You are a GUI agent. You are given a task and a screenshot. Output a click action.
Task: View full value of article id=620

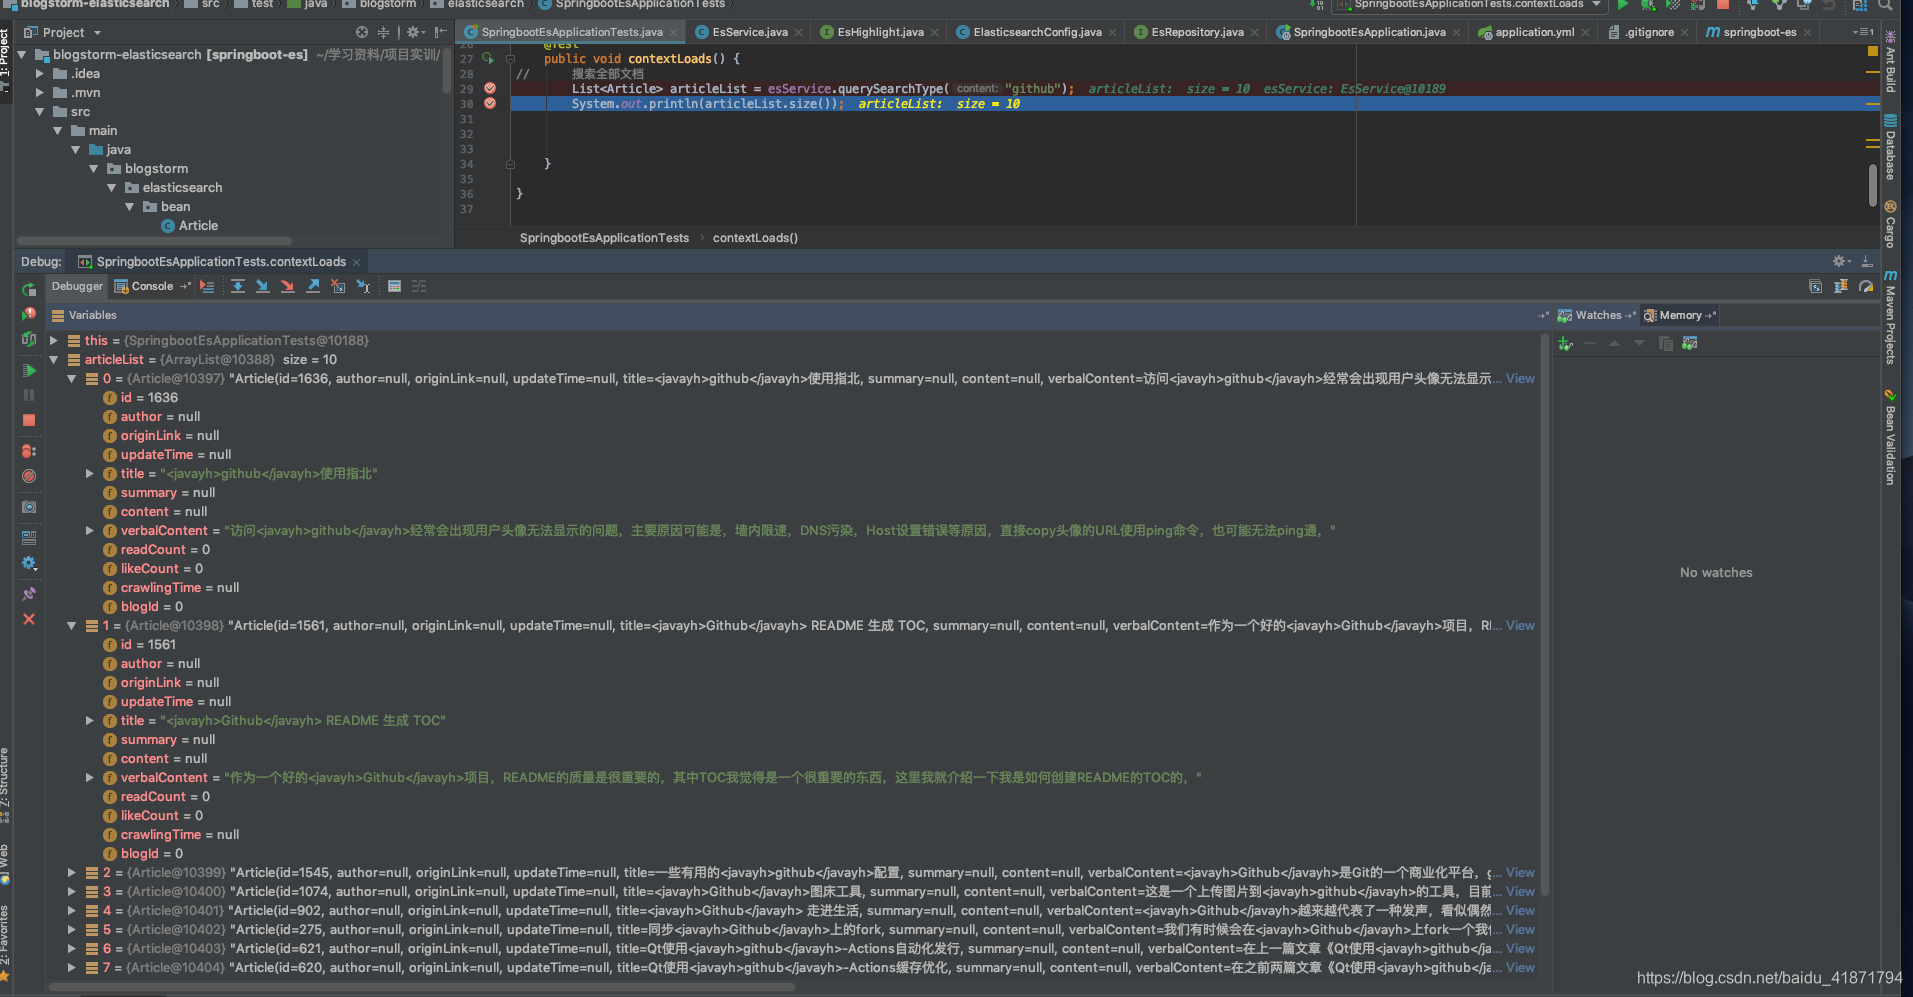pos(1520,967)
